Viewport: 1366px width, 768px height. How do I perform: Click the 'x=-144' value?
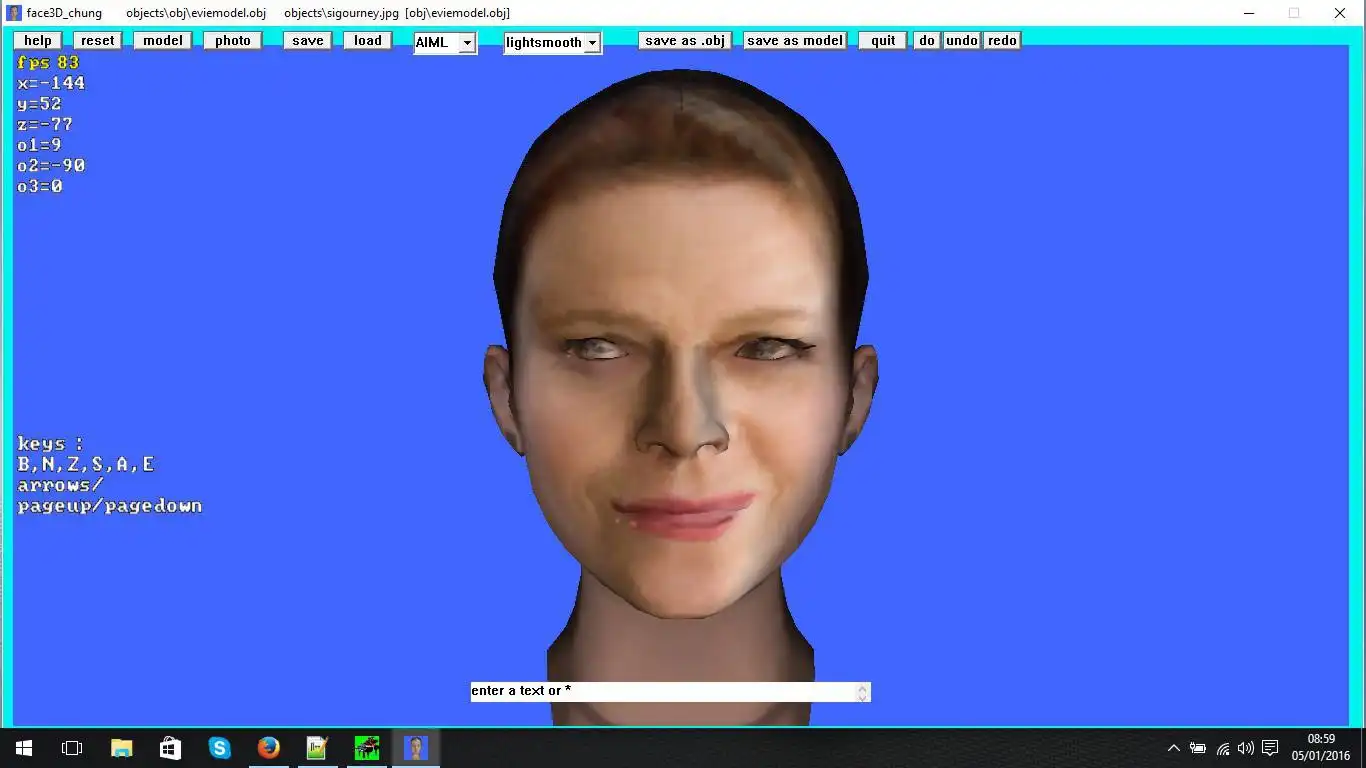51,83
